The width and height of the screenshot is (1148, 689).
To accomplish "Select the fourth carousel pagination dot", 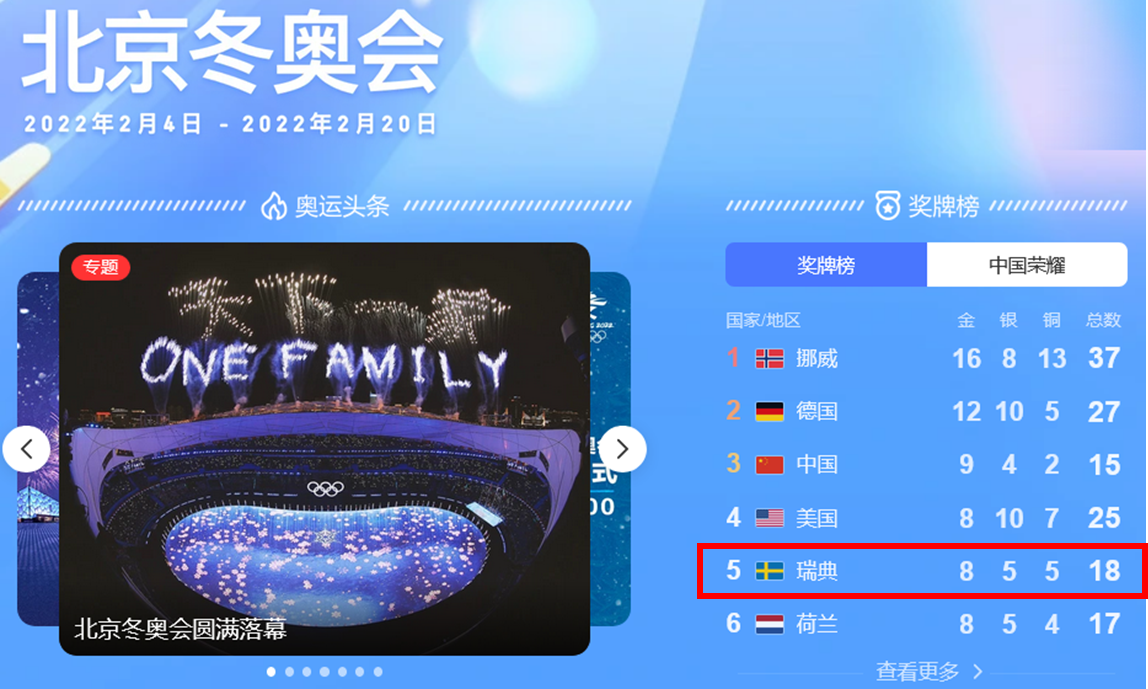I will coord(324,671).
